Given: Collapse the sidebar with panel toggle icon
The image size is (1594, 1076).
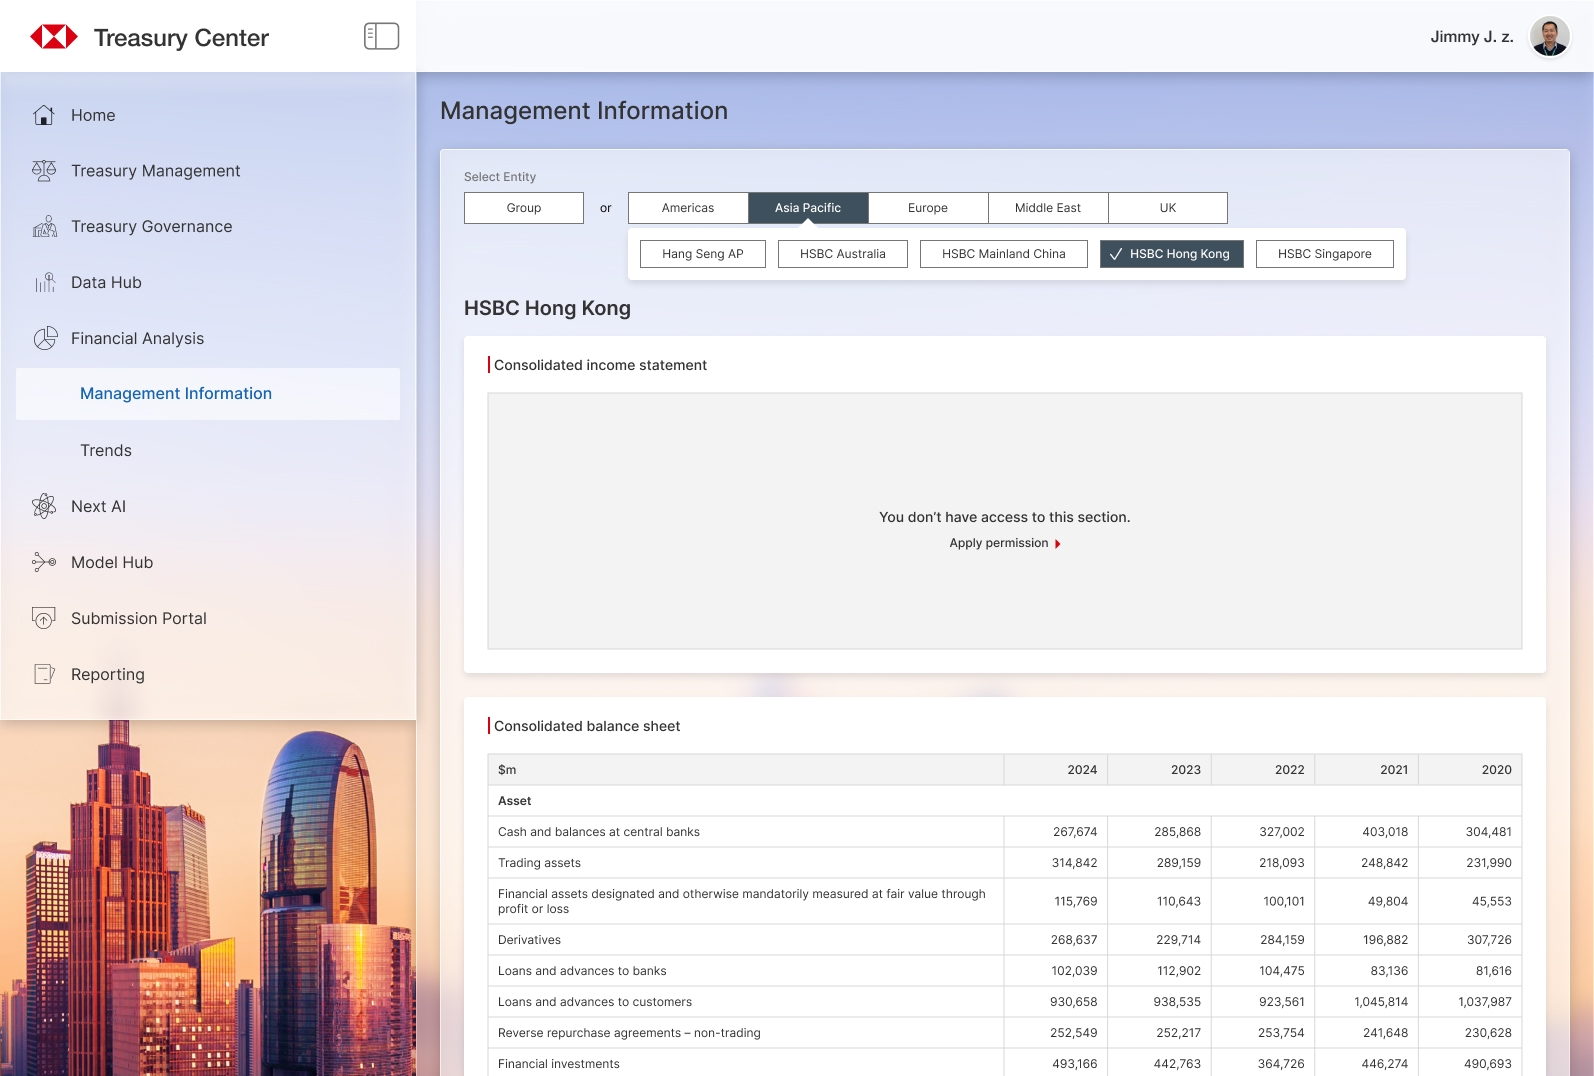Looking at the screenshot, I should click(381, 36).
